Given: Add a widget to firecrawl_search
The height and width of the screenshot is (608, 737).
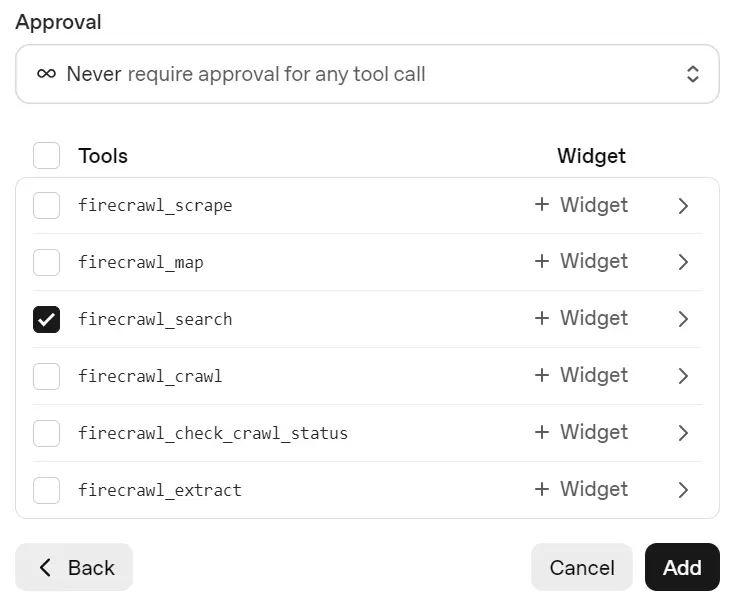Looking at the screenshot, I should pyautogui.click(x=581, y=319).
